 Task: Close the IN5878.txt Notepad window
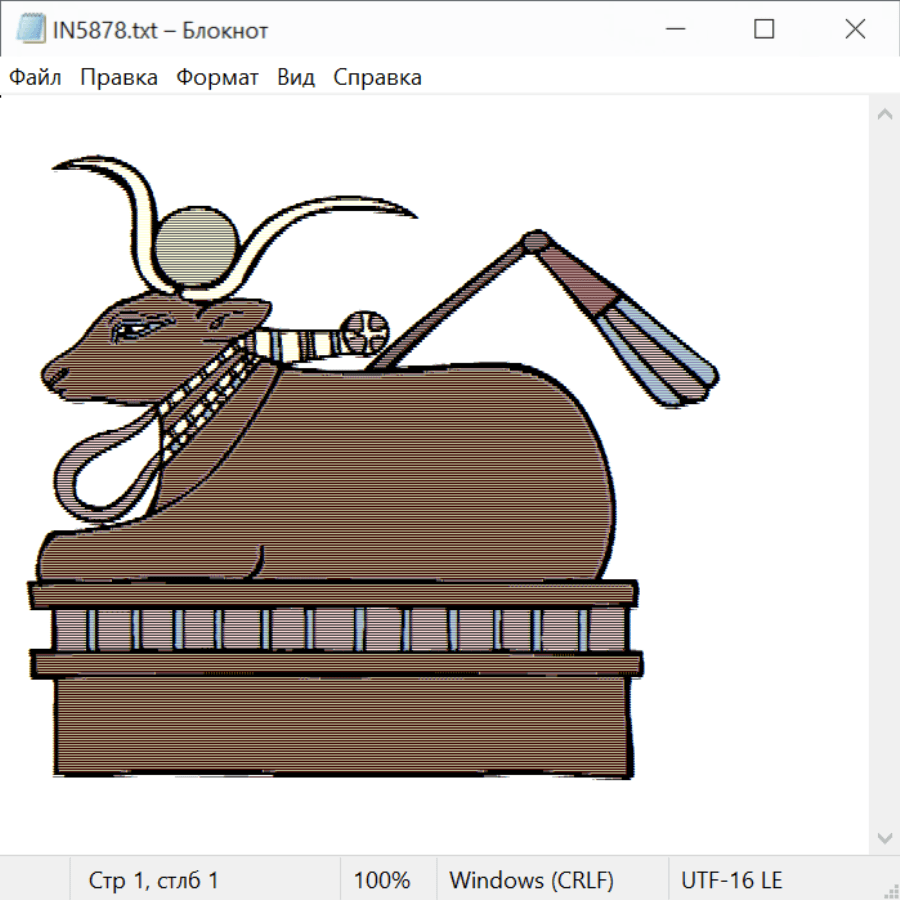[x=855, y=30]
